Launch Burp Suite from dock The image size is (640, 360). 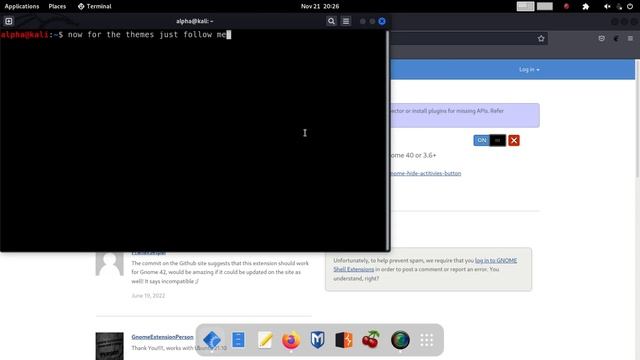click(344, 340)
